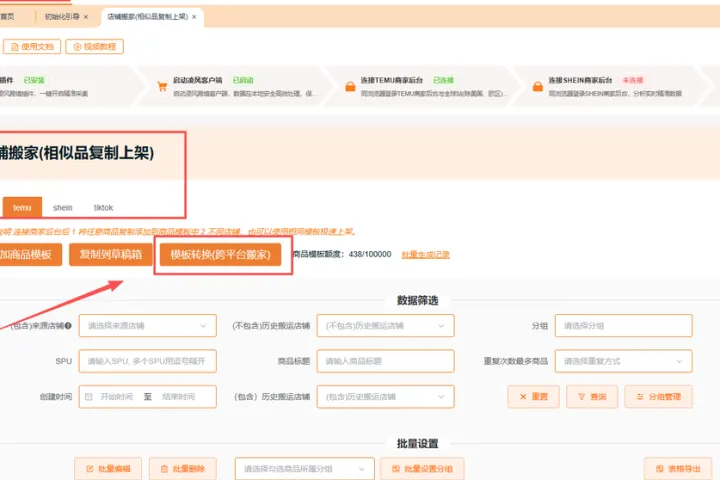Click the help icon beside (包含)来源店铺
This screenshot has width=720, height=480.
coord(68,326)
